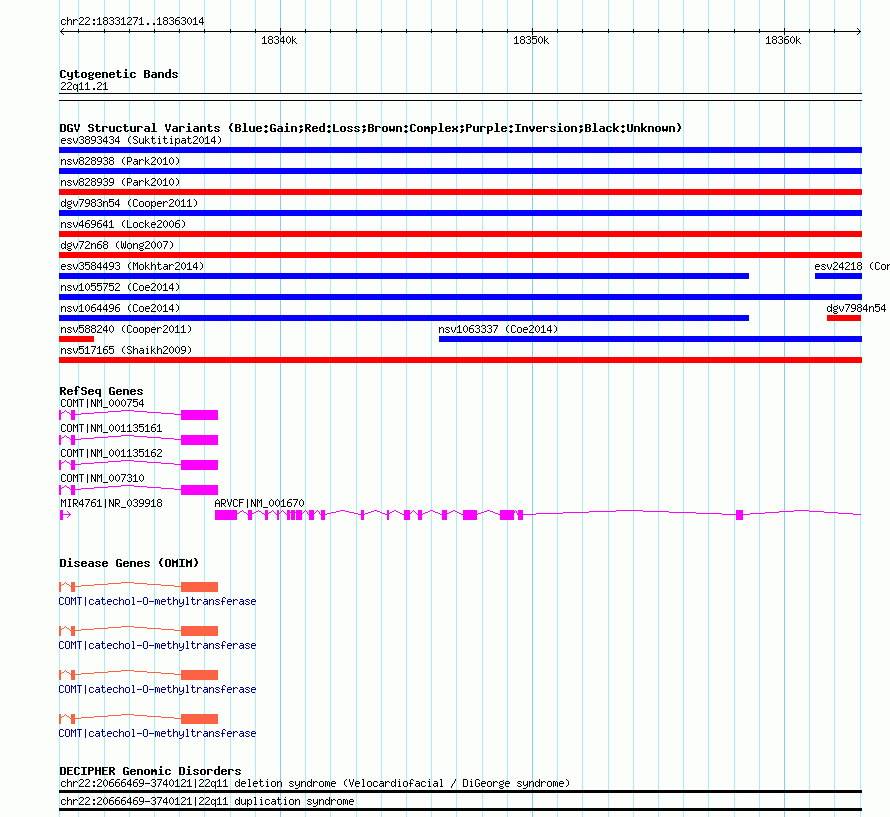Select the blue esv3893434 gain bar
This screenshot has width=890, height=817.
(460, 150)
